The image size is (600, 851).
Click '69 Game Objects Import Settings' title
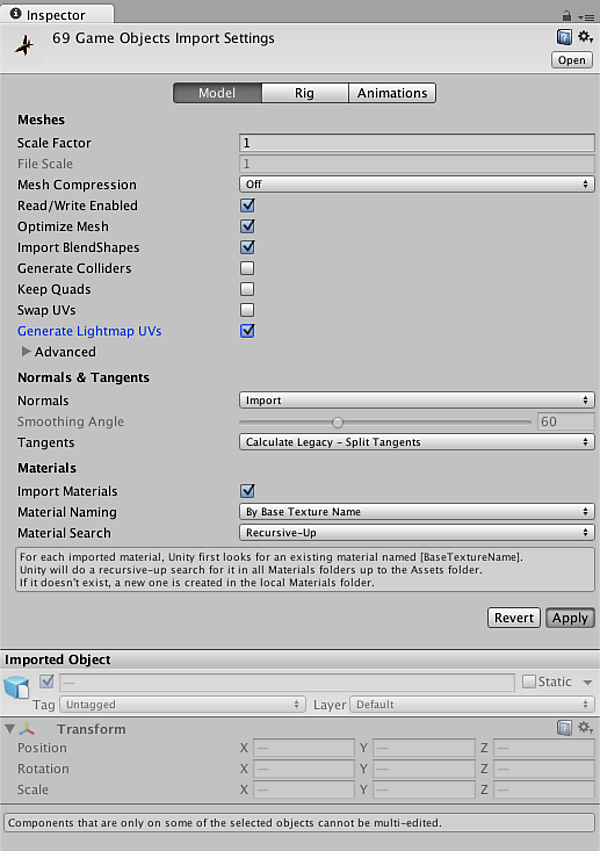pos(163,38)
